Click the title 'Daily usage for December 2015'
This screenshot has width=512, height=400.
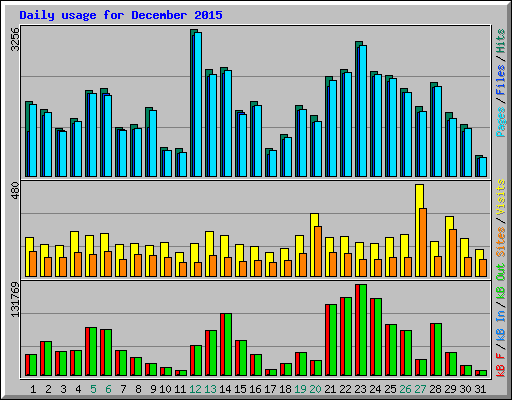(x=121, y=15)
